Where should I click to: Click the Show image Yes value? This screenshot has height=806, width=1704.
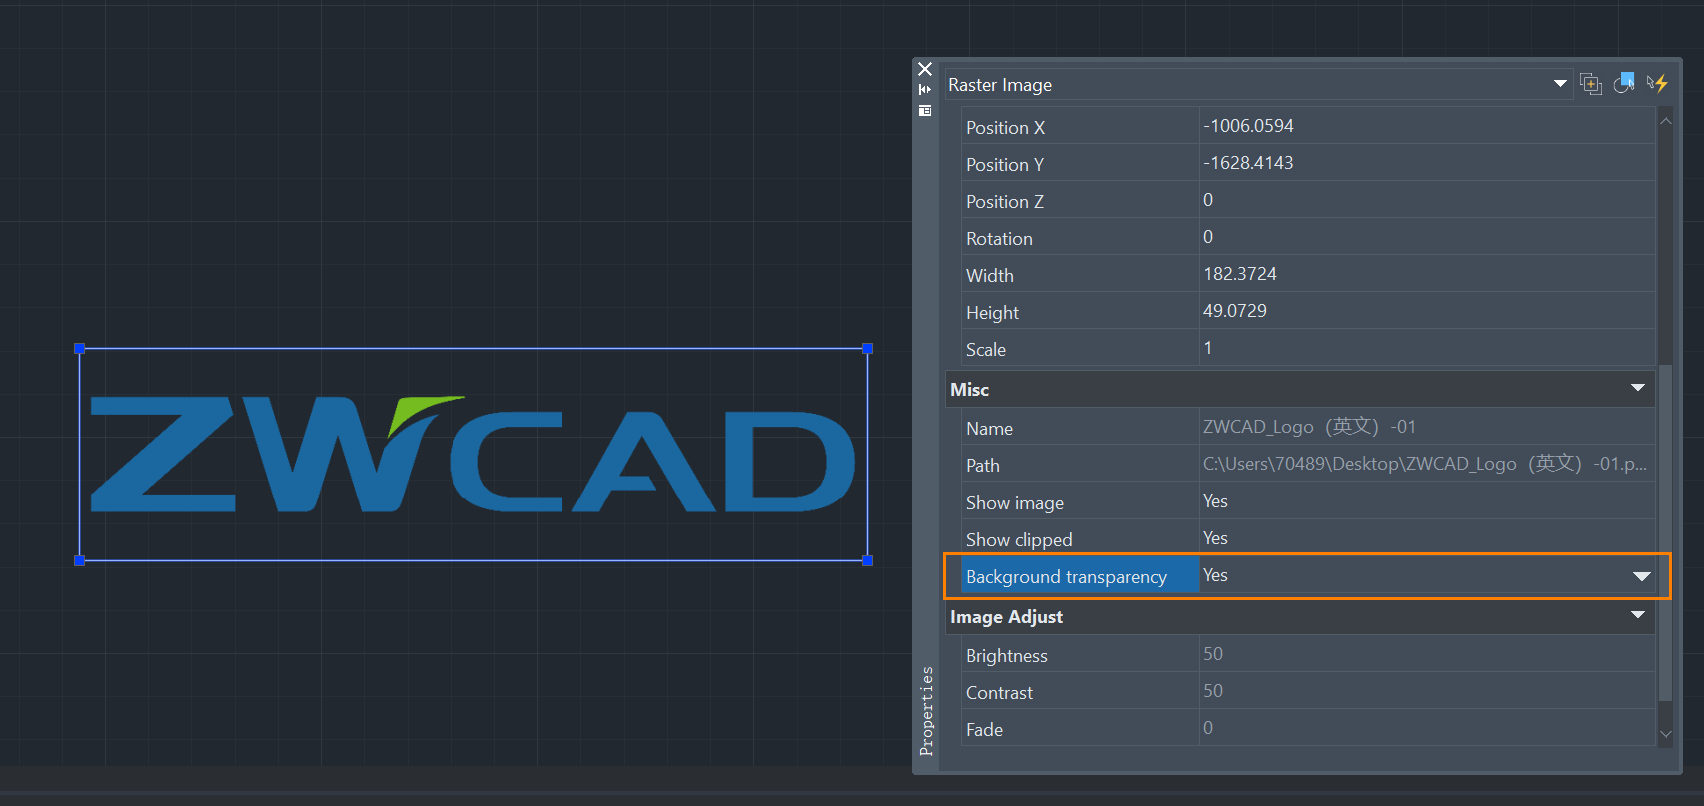tap(1215, 501)
